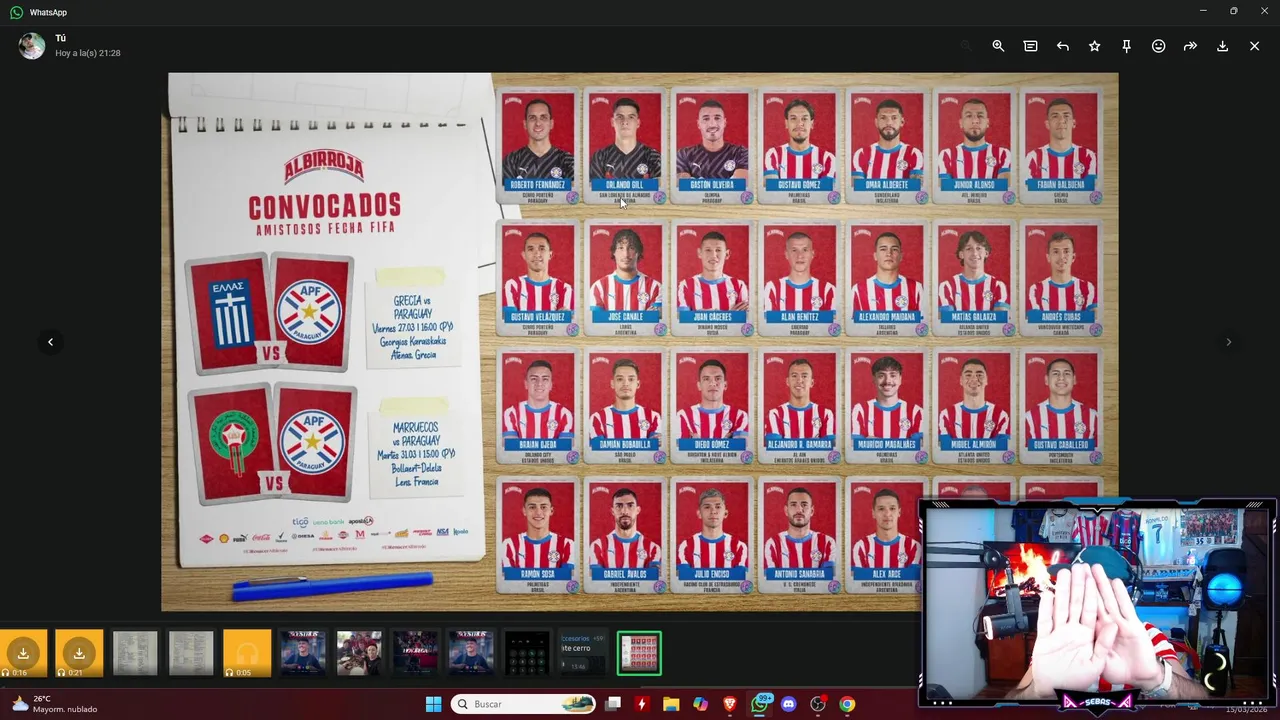The image size is (1280, 720).
Task: Switch to WhatsApp taskbar icon with 99+ badge
Action: pyautogui.click(x=760, y=704)
